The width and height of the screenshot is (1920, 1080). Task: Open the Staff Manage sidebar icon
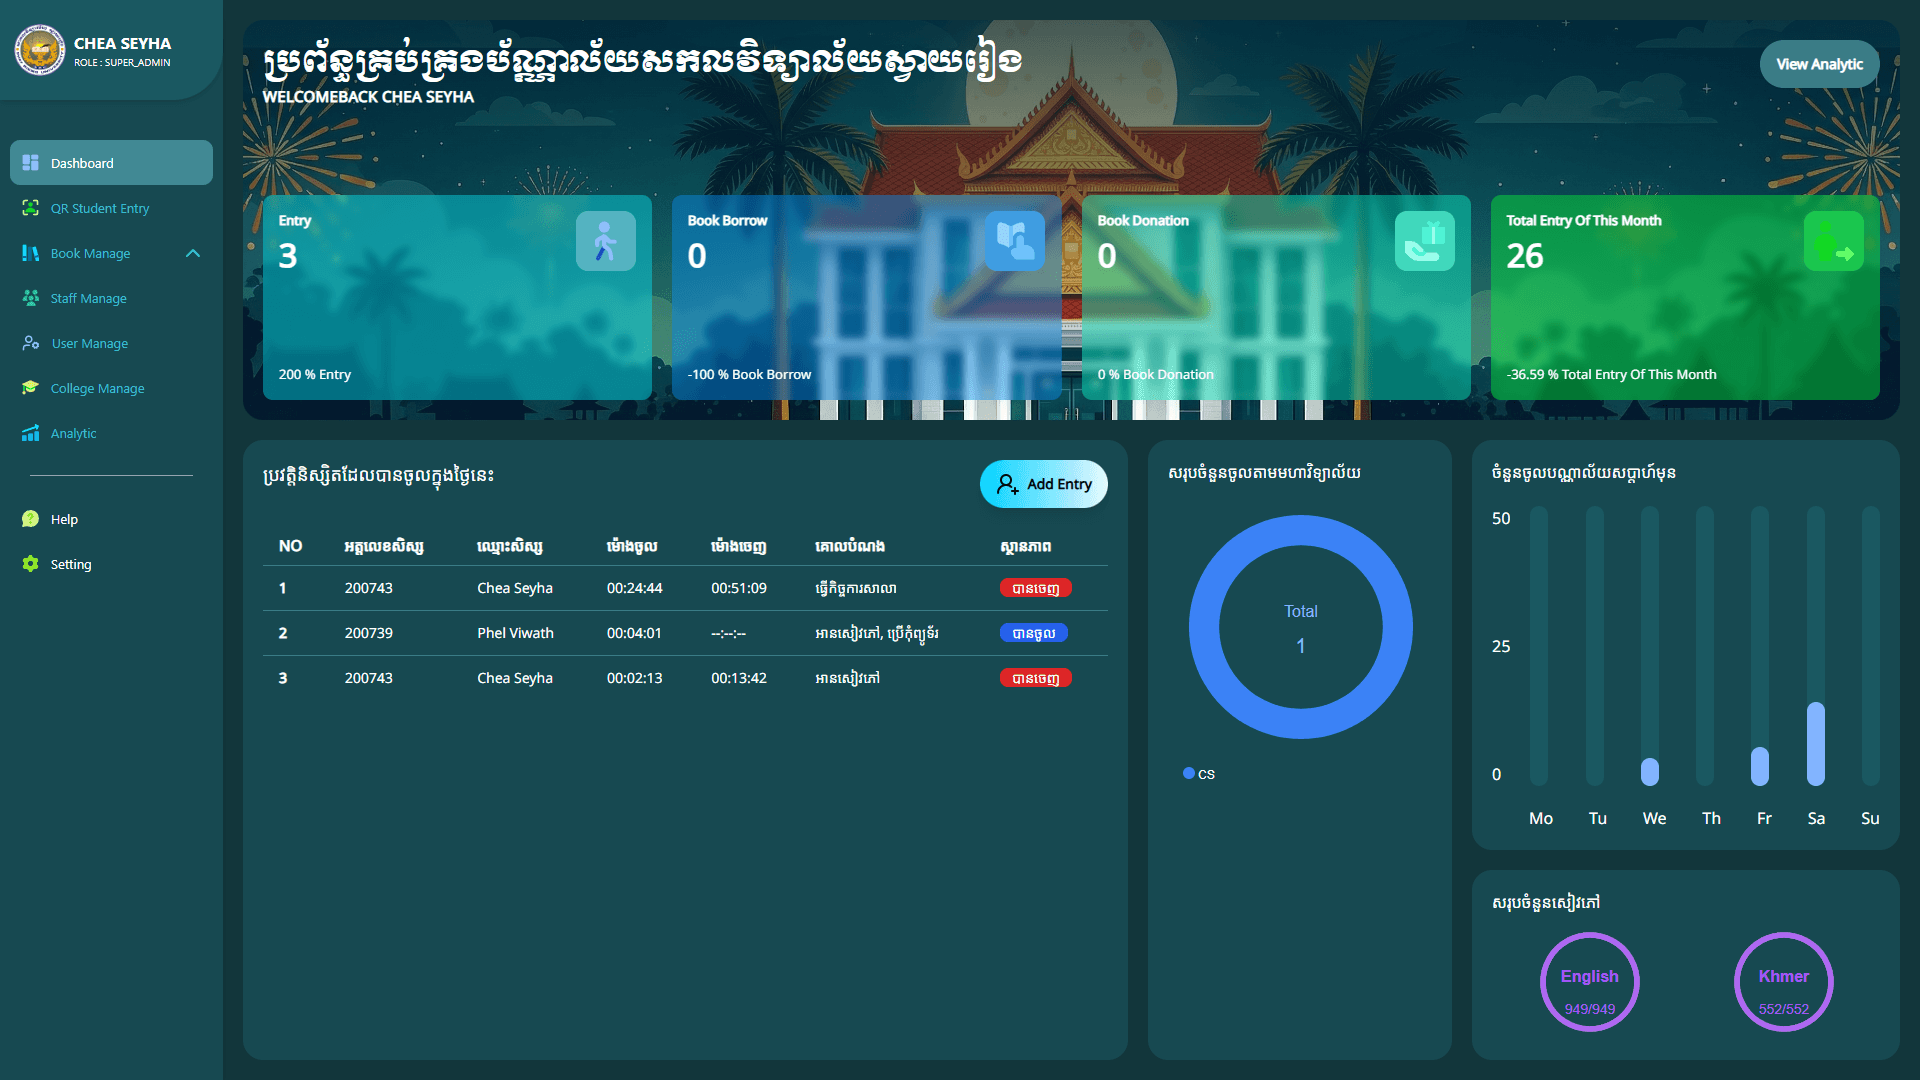coord(30,298)
